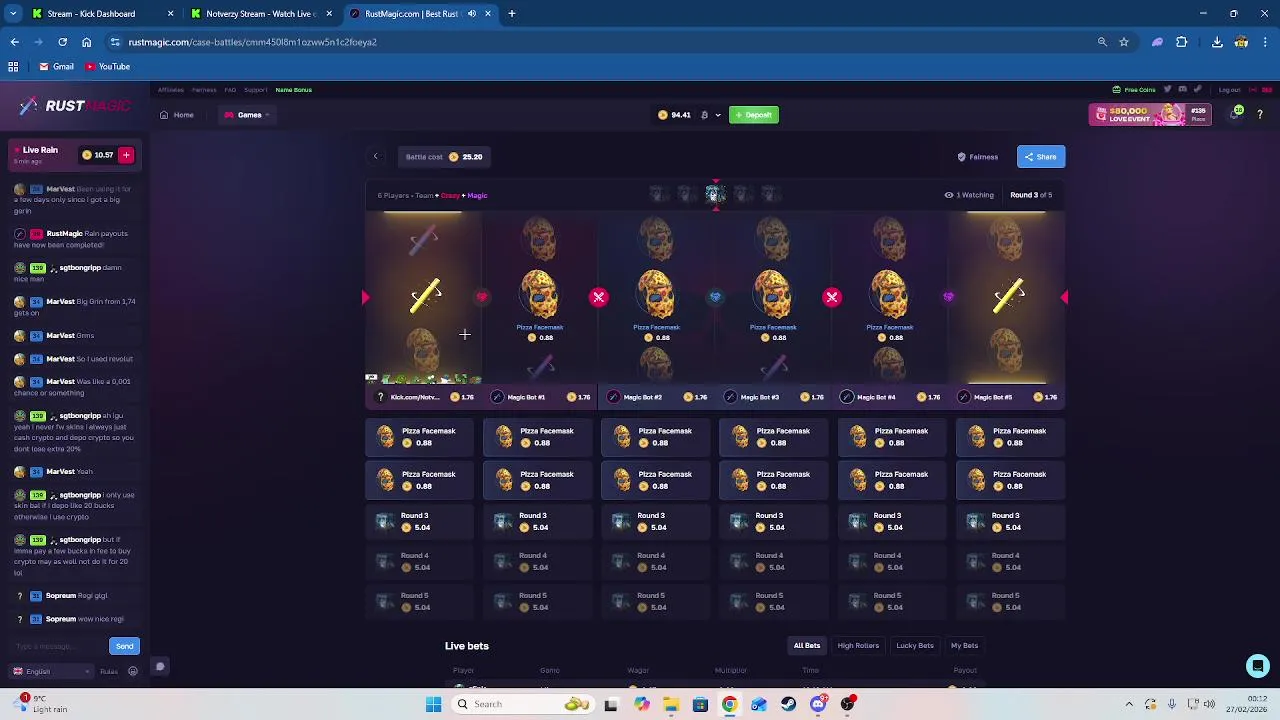This screenshot has width=1280, height=720.
Task: Open a new browser tab
Action: point(511,14)
